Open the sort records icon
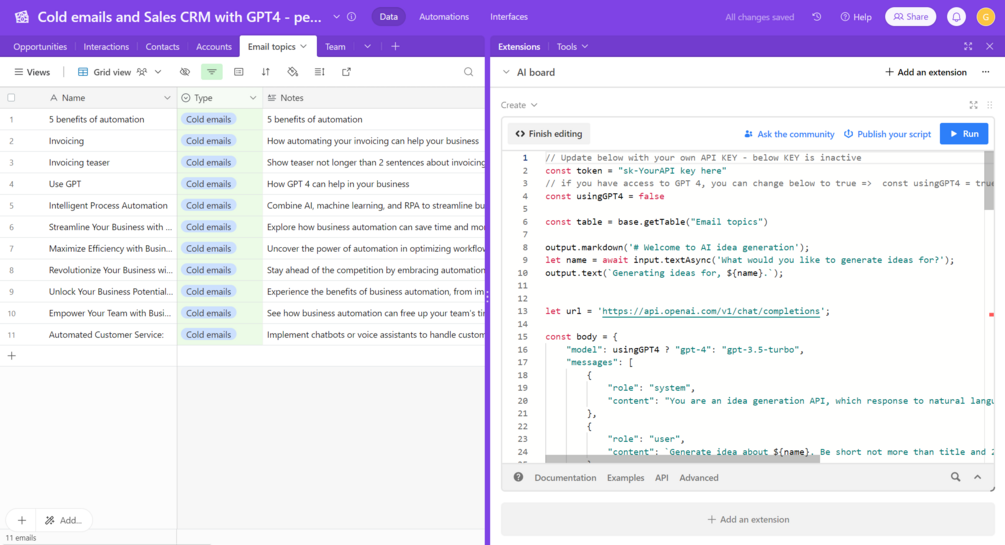This screenshot has width=1005, height=545. (x=265, y=72)
